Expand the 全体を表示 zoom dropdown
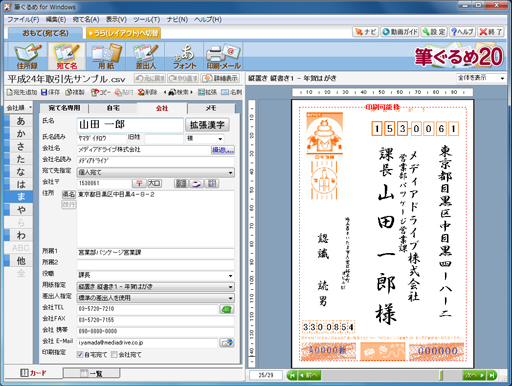The height and width of the screenshot is (386, 512). coord(480,78)
